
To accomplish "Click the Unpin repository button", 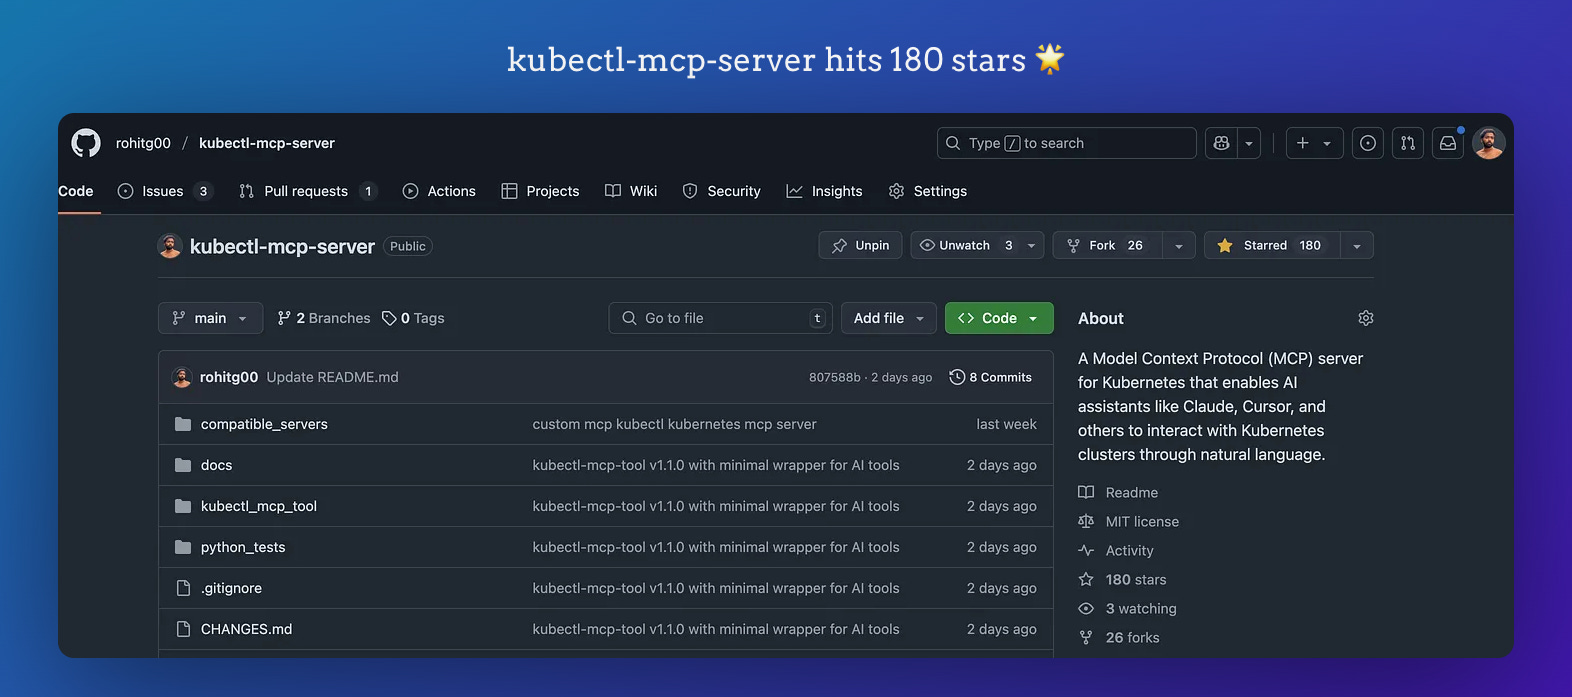I will pos(860,245).
